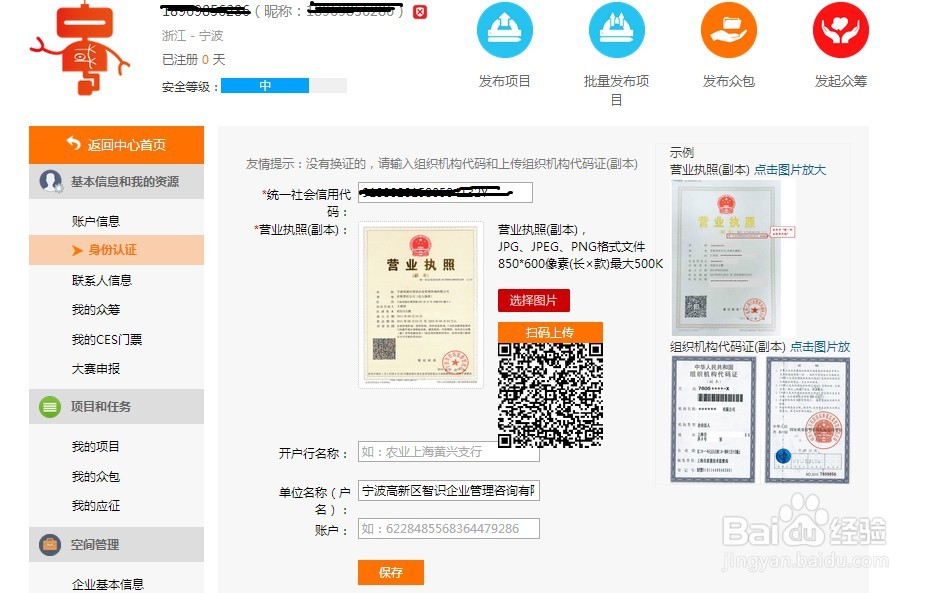Click the 批量发布项目 batch publish icon

[x=617, y=30]
